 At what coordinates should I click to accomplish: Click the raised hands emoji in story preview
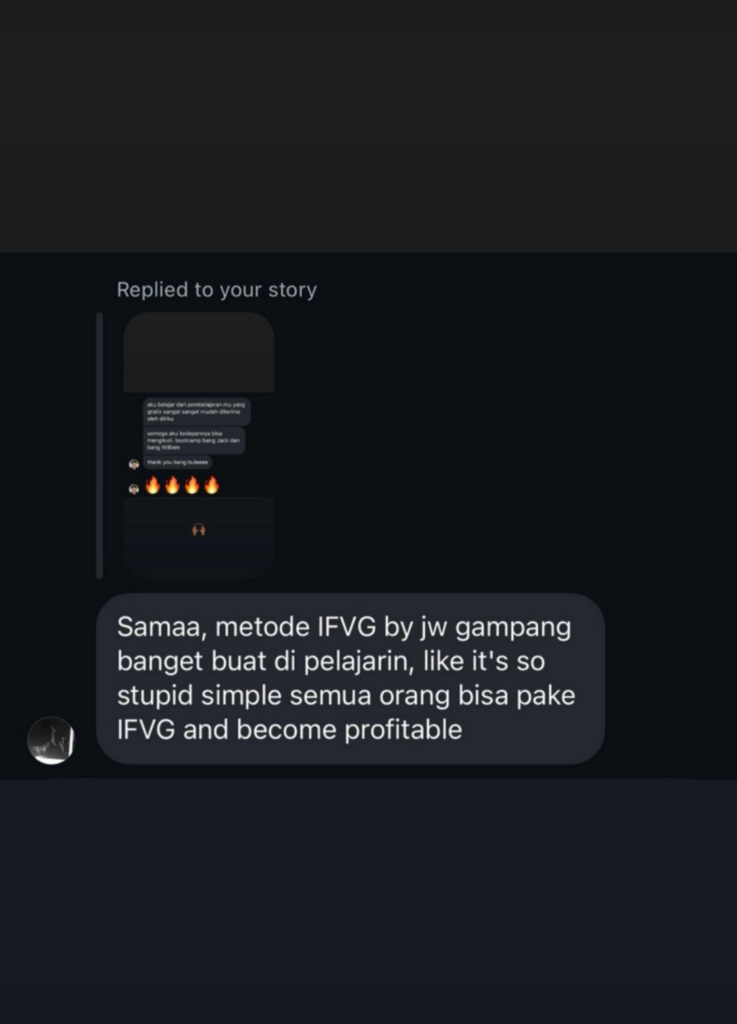coord(198,530)
